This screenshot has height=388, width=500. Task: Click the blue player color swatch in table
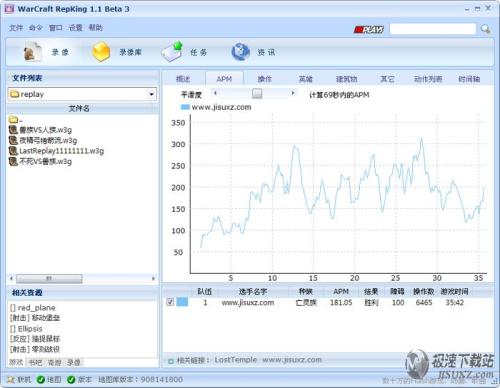click(182, 302)
